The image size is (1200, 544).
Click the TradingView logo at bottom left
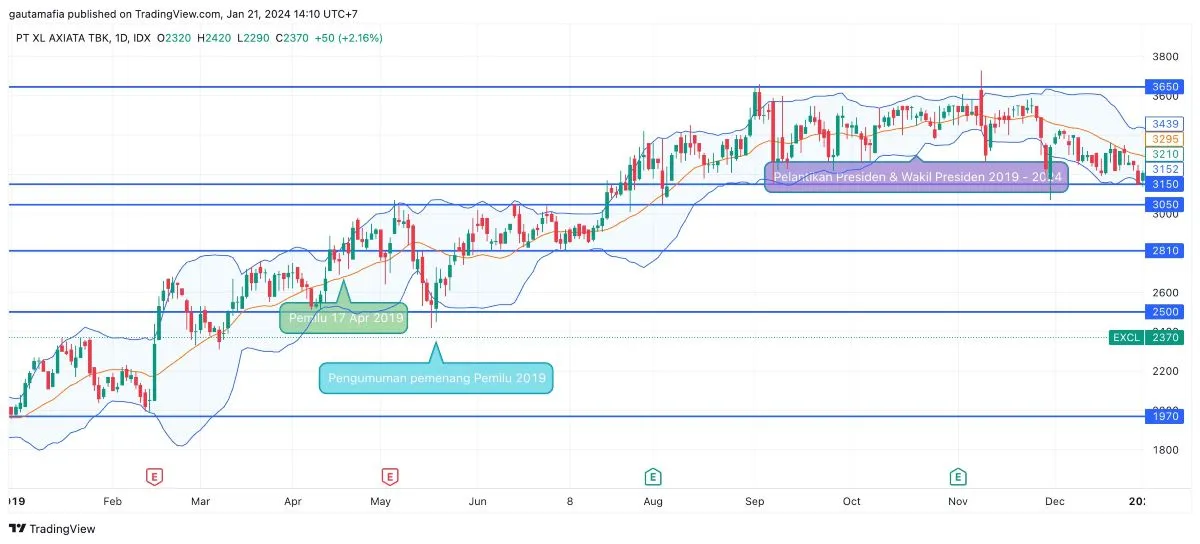coord(52,528)
